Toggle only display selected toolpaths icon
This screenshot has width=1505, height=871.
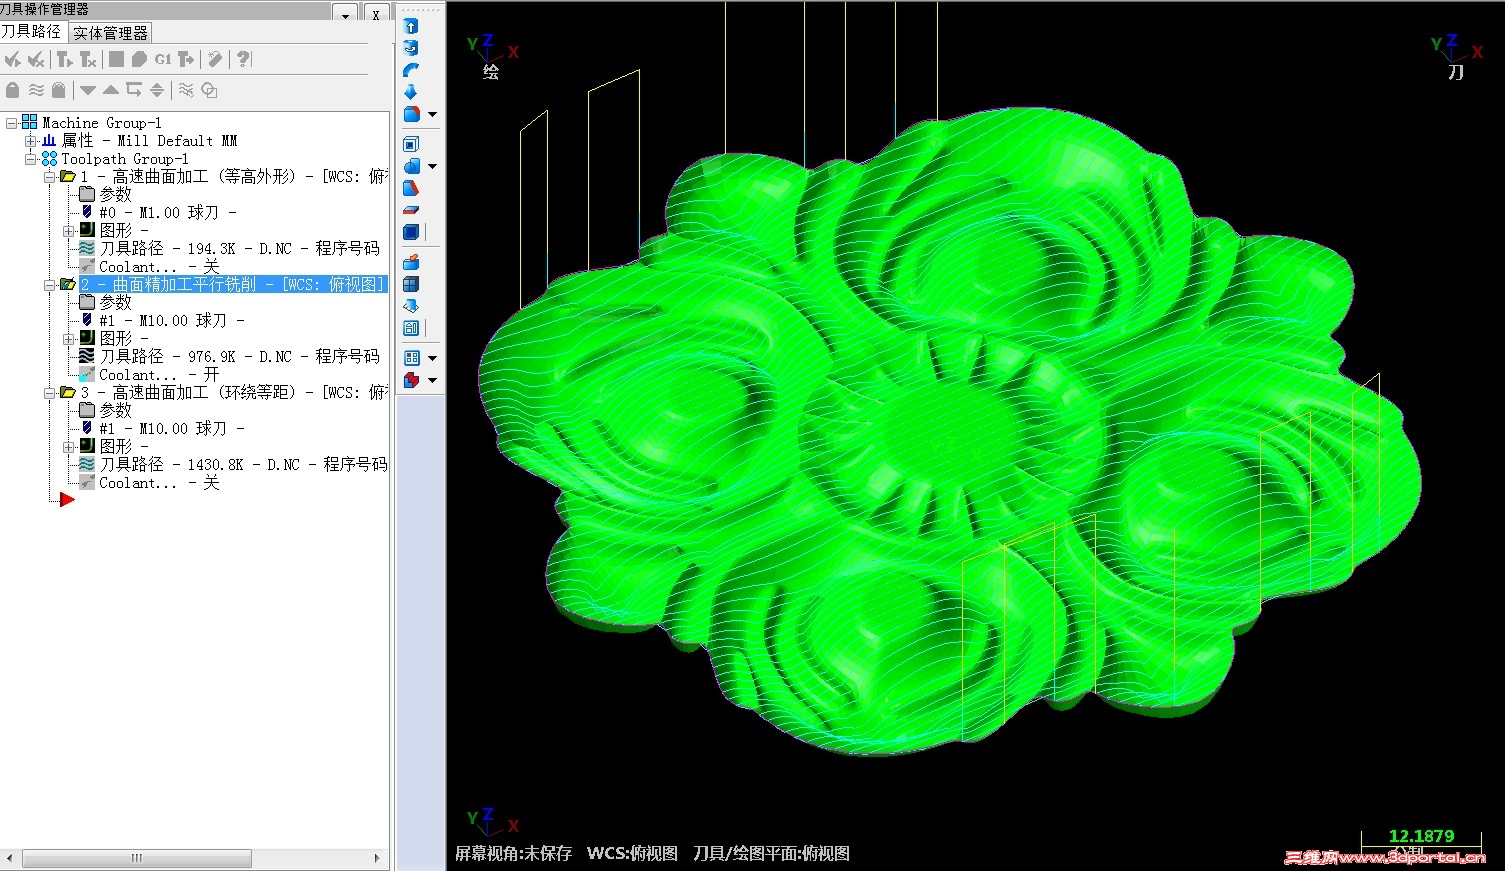click(186, 90)
